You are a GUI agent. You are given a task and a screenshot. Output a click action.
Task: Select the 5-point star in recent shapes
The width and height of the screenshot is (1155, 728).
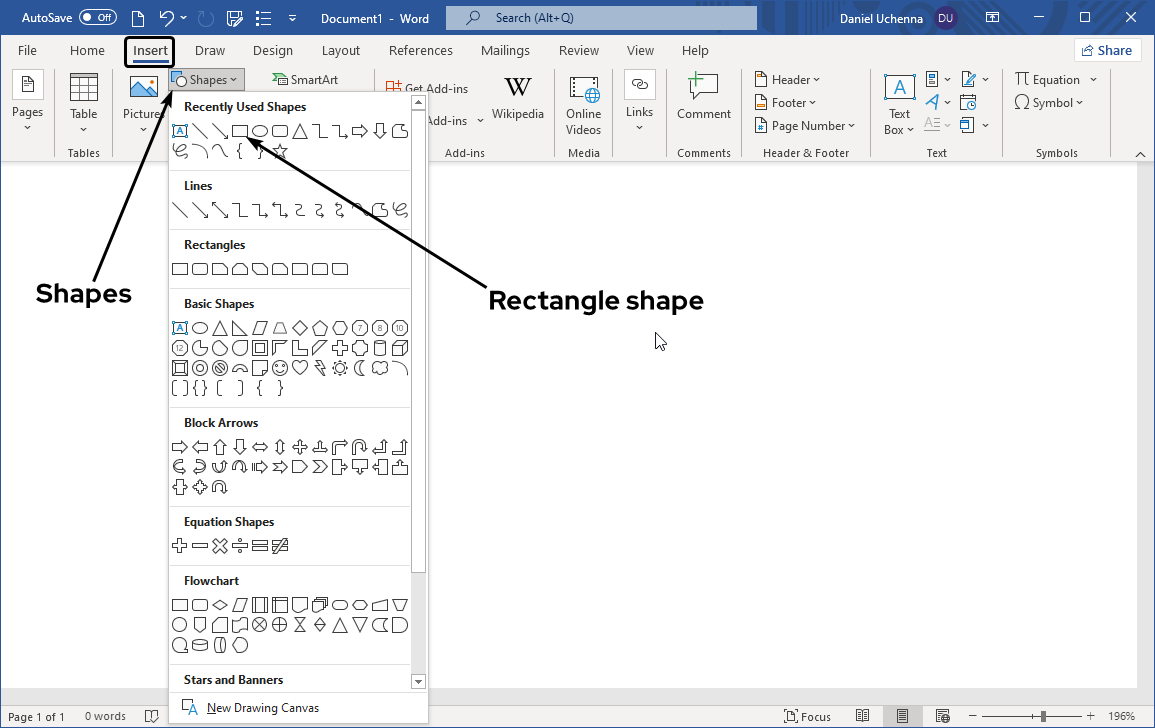[x=280, y=151]
